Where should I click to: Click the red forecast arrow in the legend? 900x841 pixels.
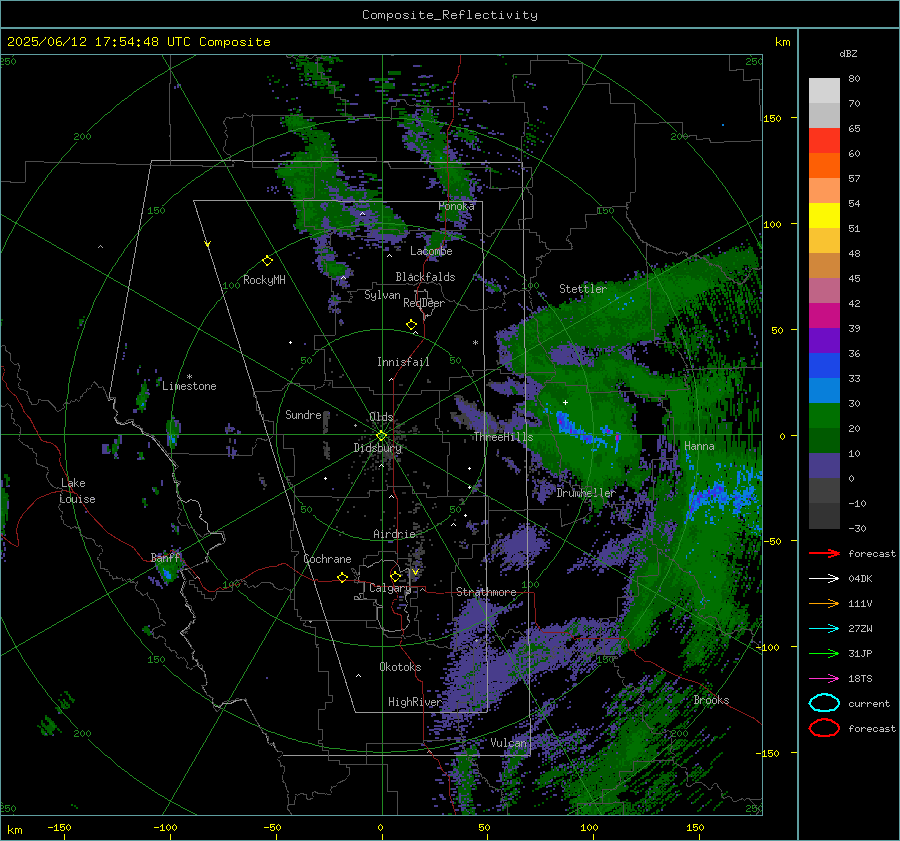pyautogui.click(x=824, y=553)
